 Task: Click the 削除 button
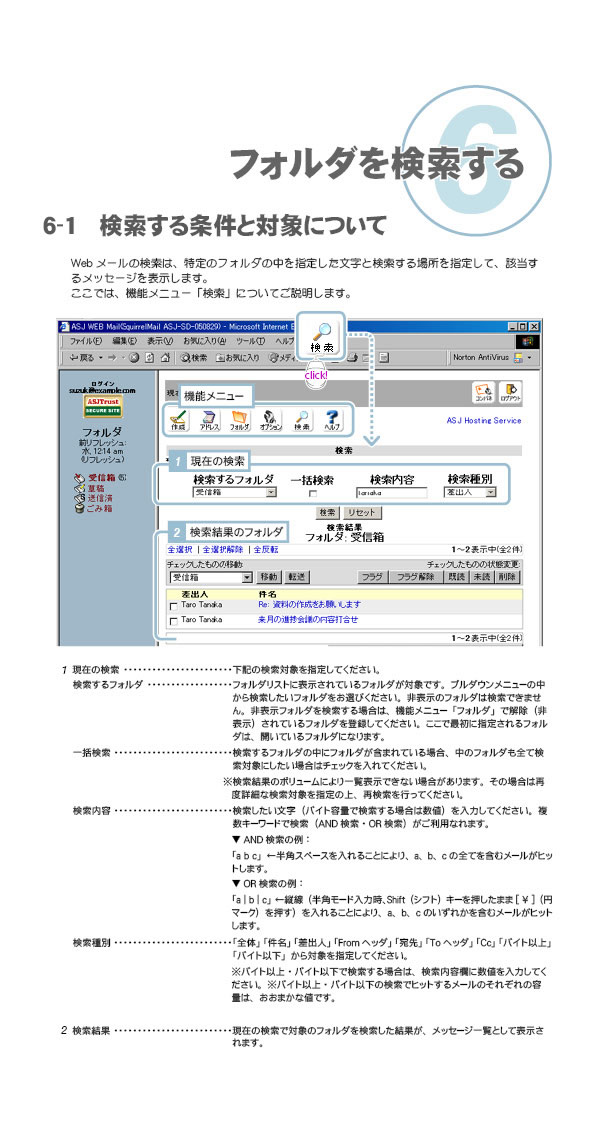507,577
